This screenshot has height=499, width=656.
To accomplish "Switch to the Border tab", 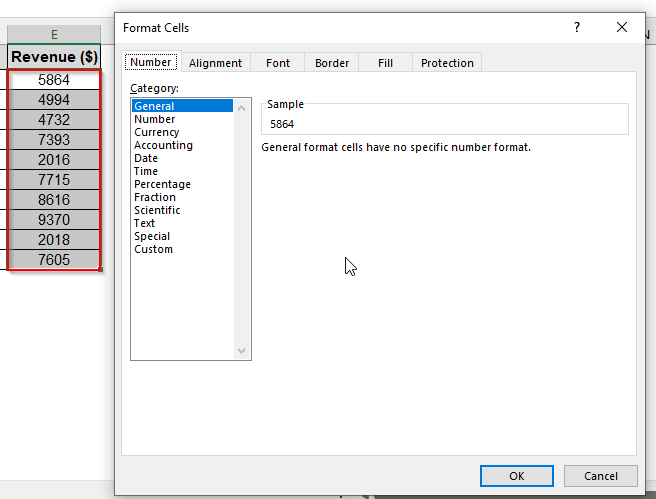I will tap(332, 63).
